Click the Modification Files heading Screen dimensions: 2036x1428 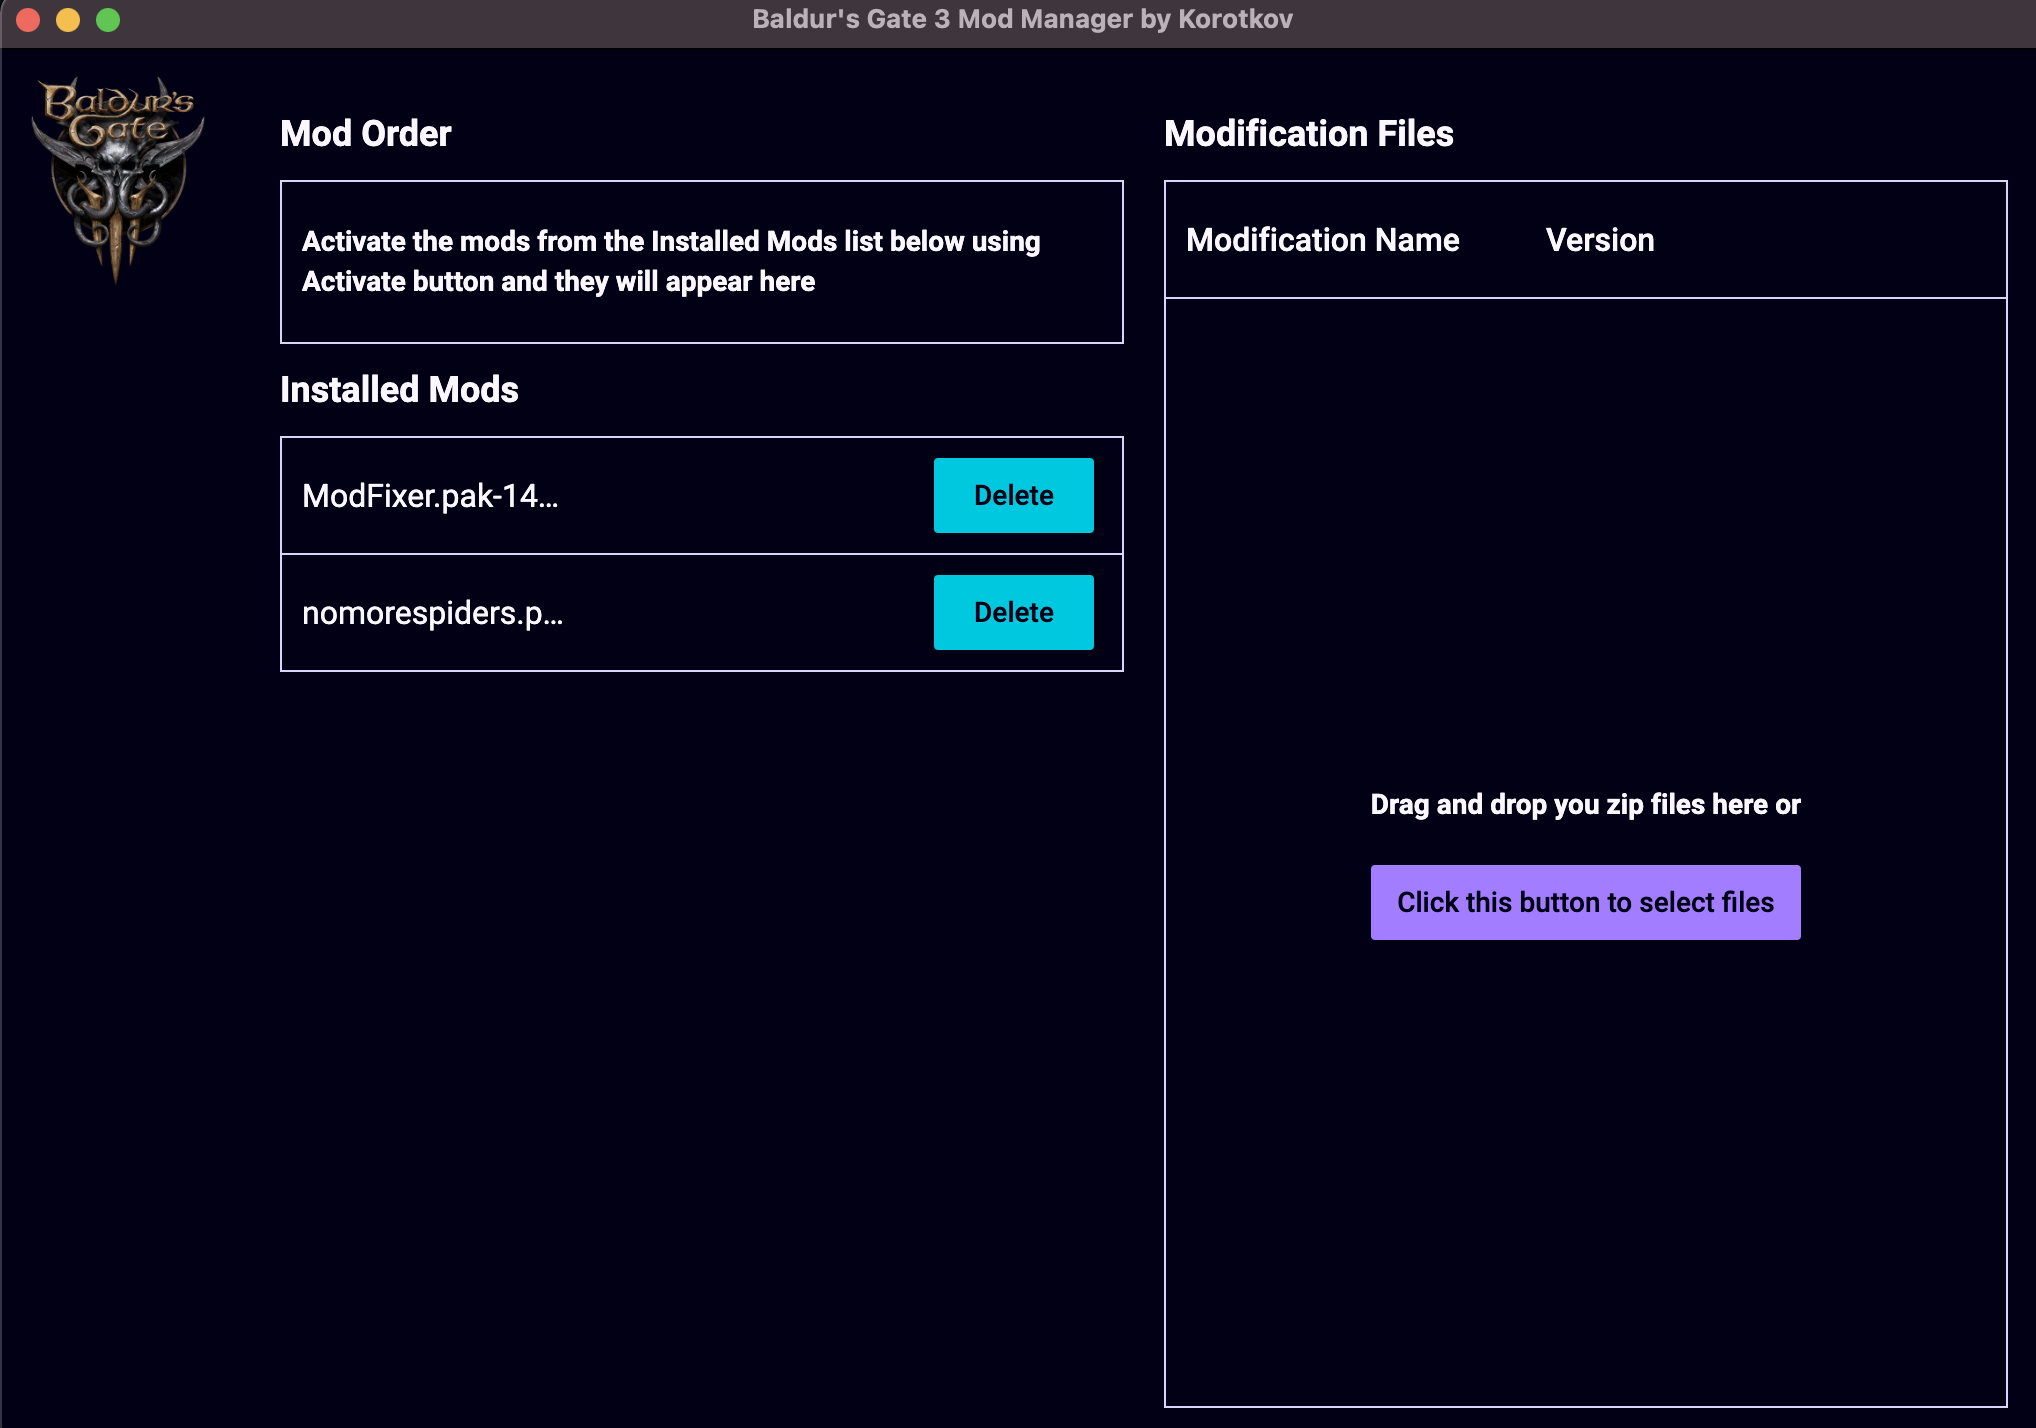click(x=1309, y=133)
